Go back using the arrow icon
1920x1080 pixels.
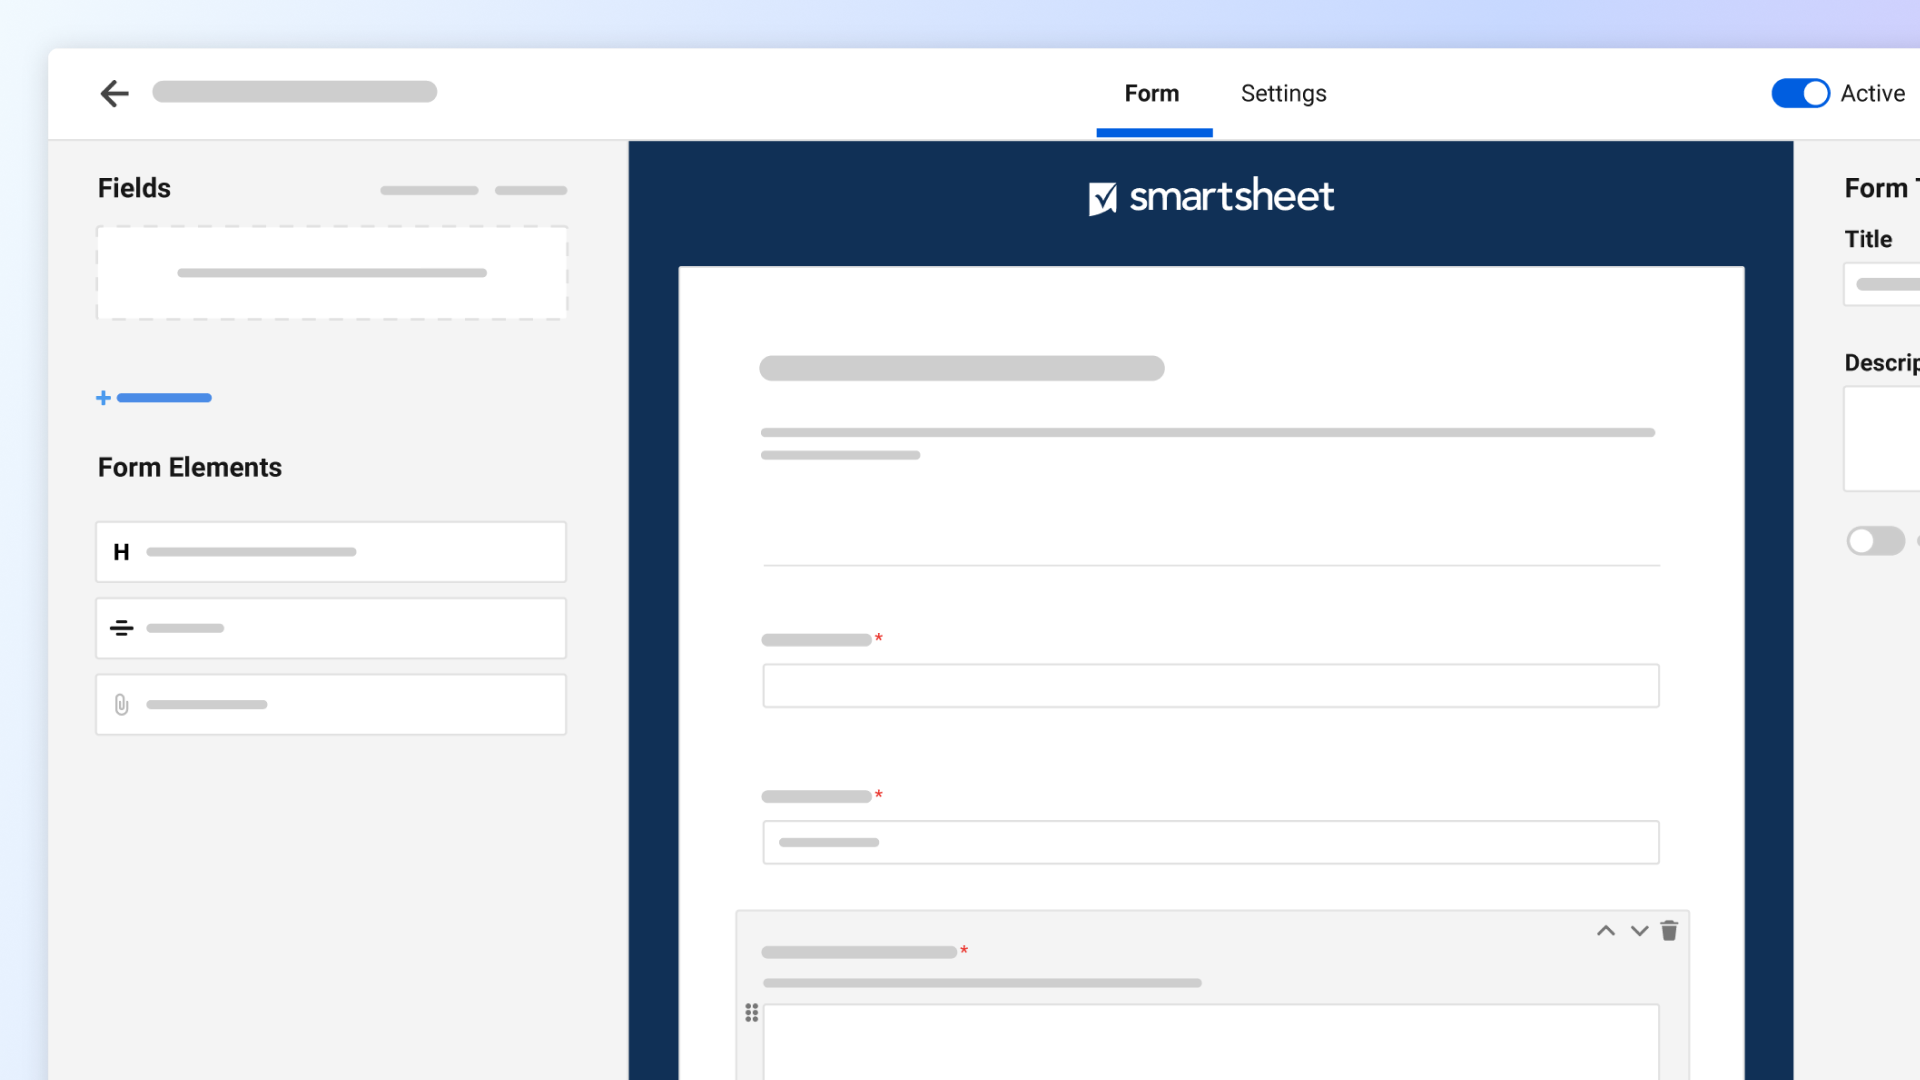pos(115,93)
